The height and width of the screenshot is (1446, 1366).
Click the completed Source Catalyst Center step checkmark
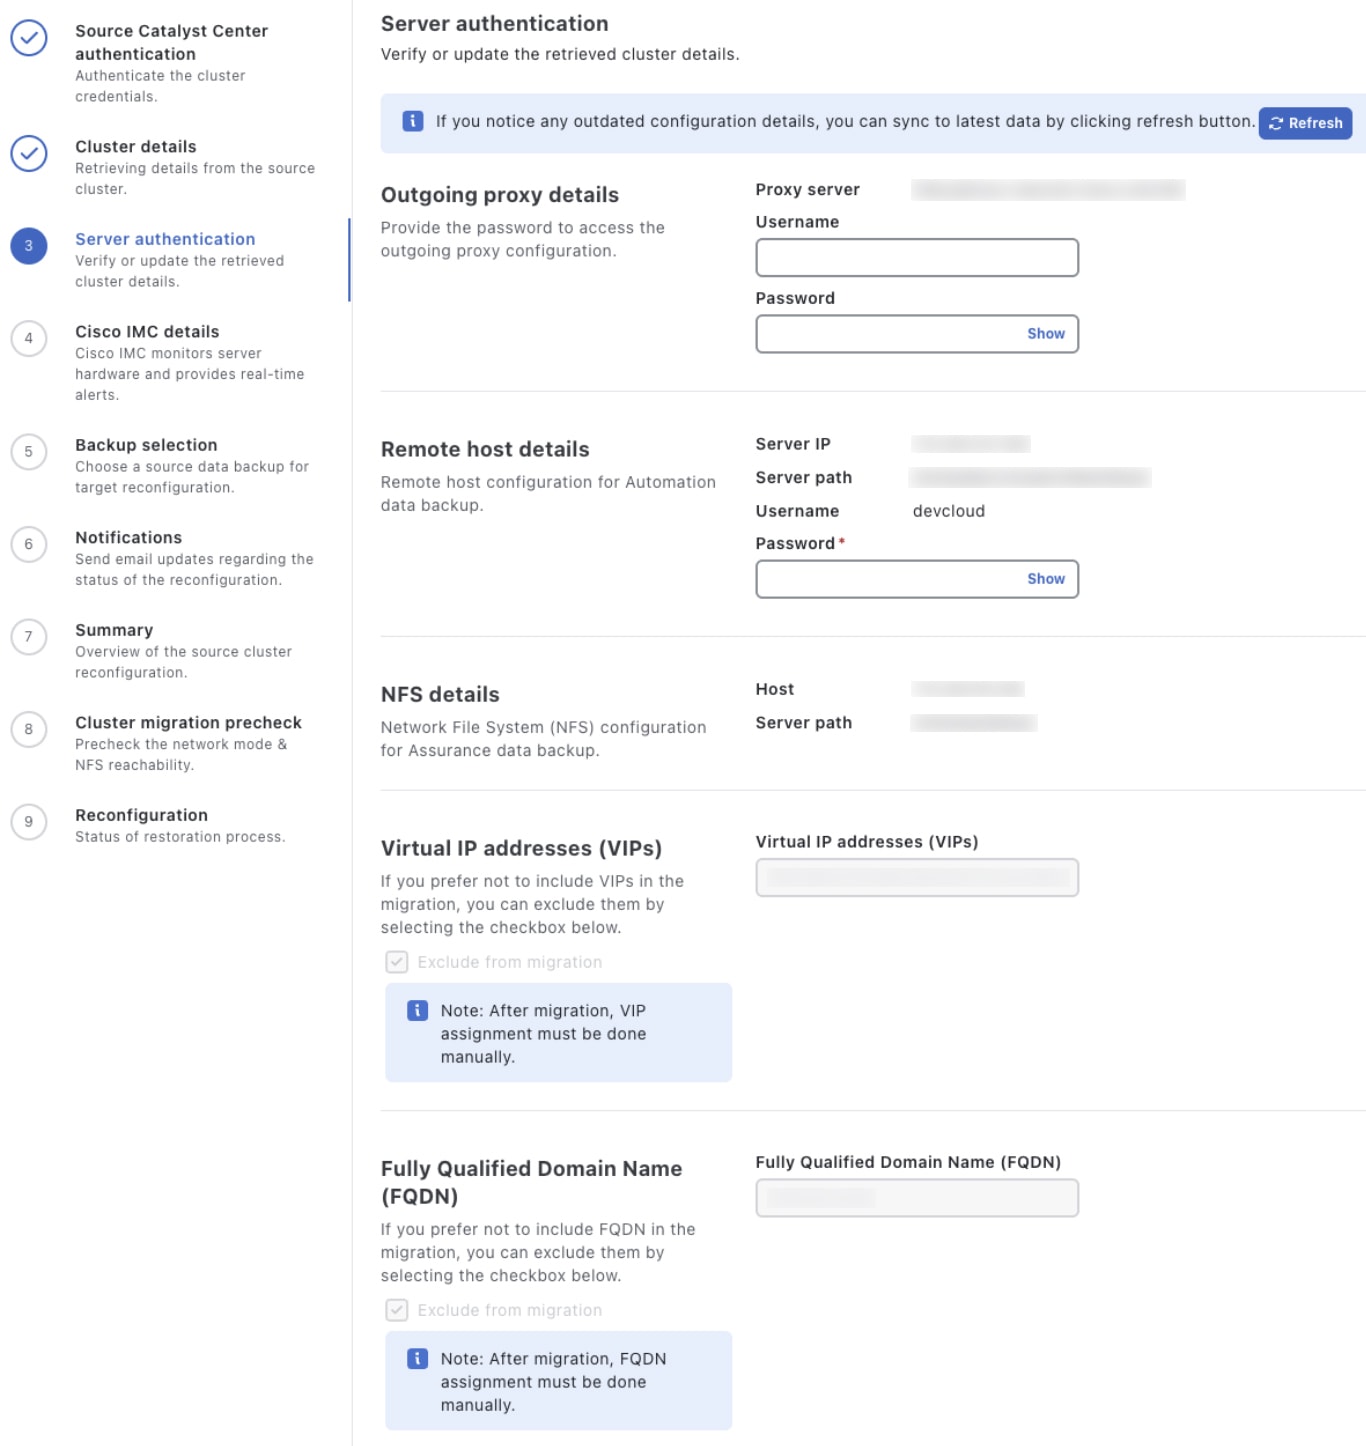pos(29,38)
